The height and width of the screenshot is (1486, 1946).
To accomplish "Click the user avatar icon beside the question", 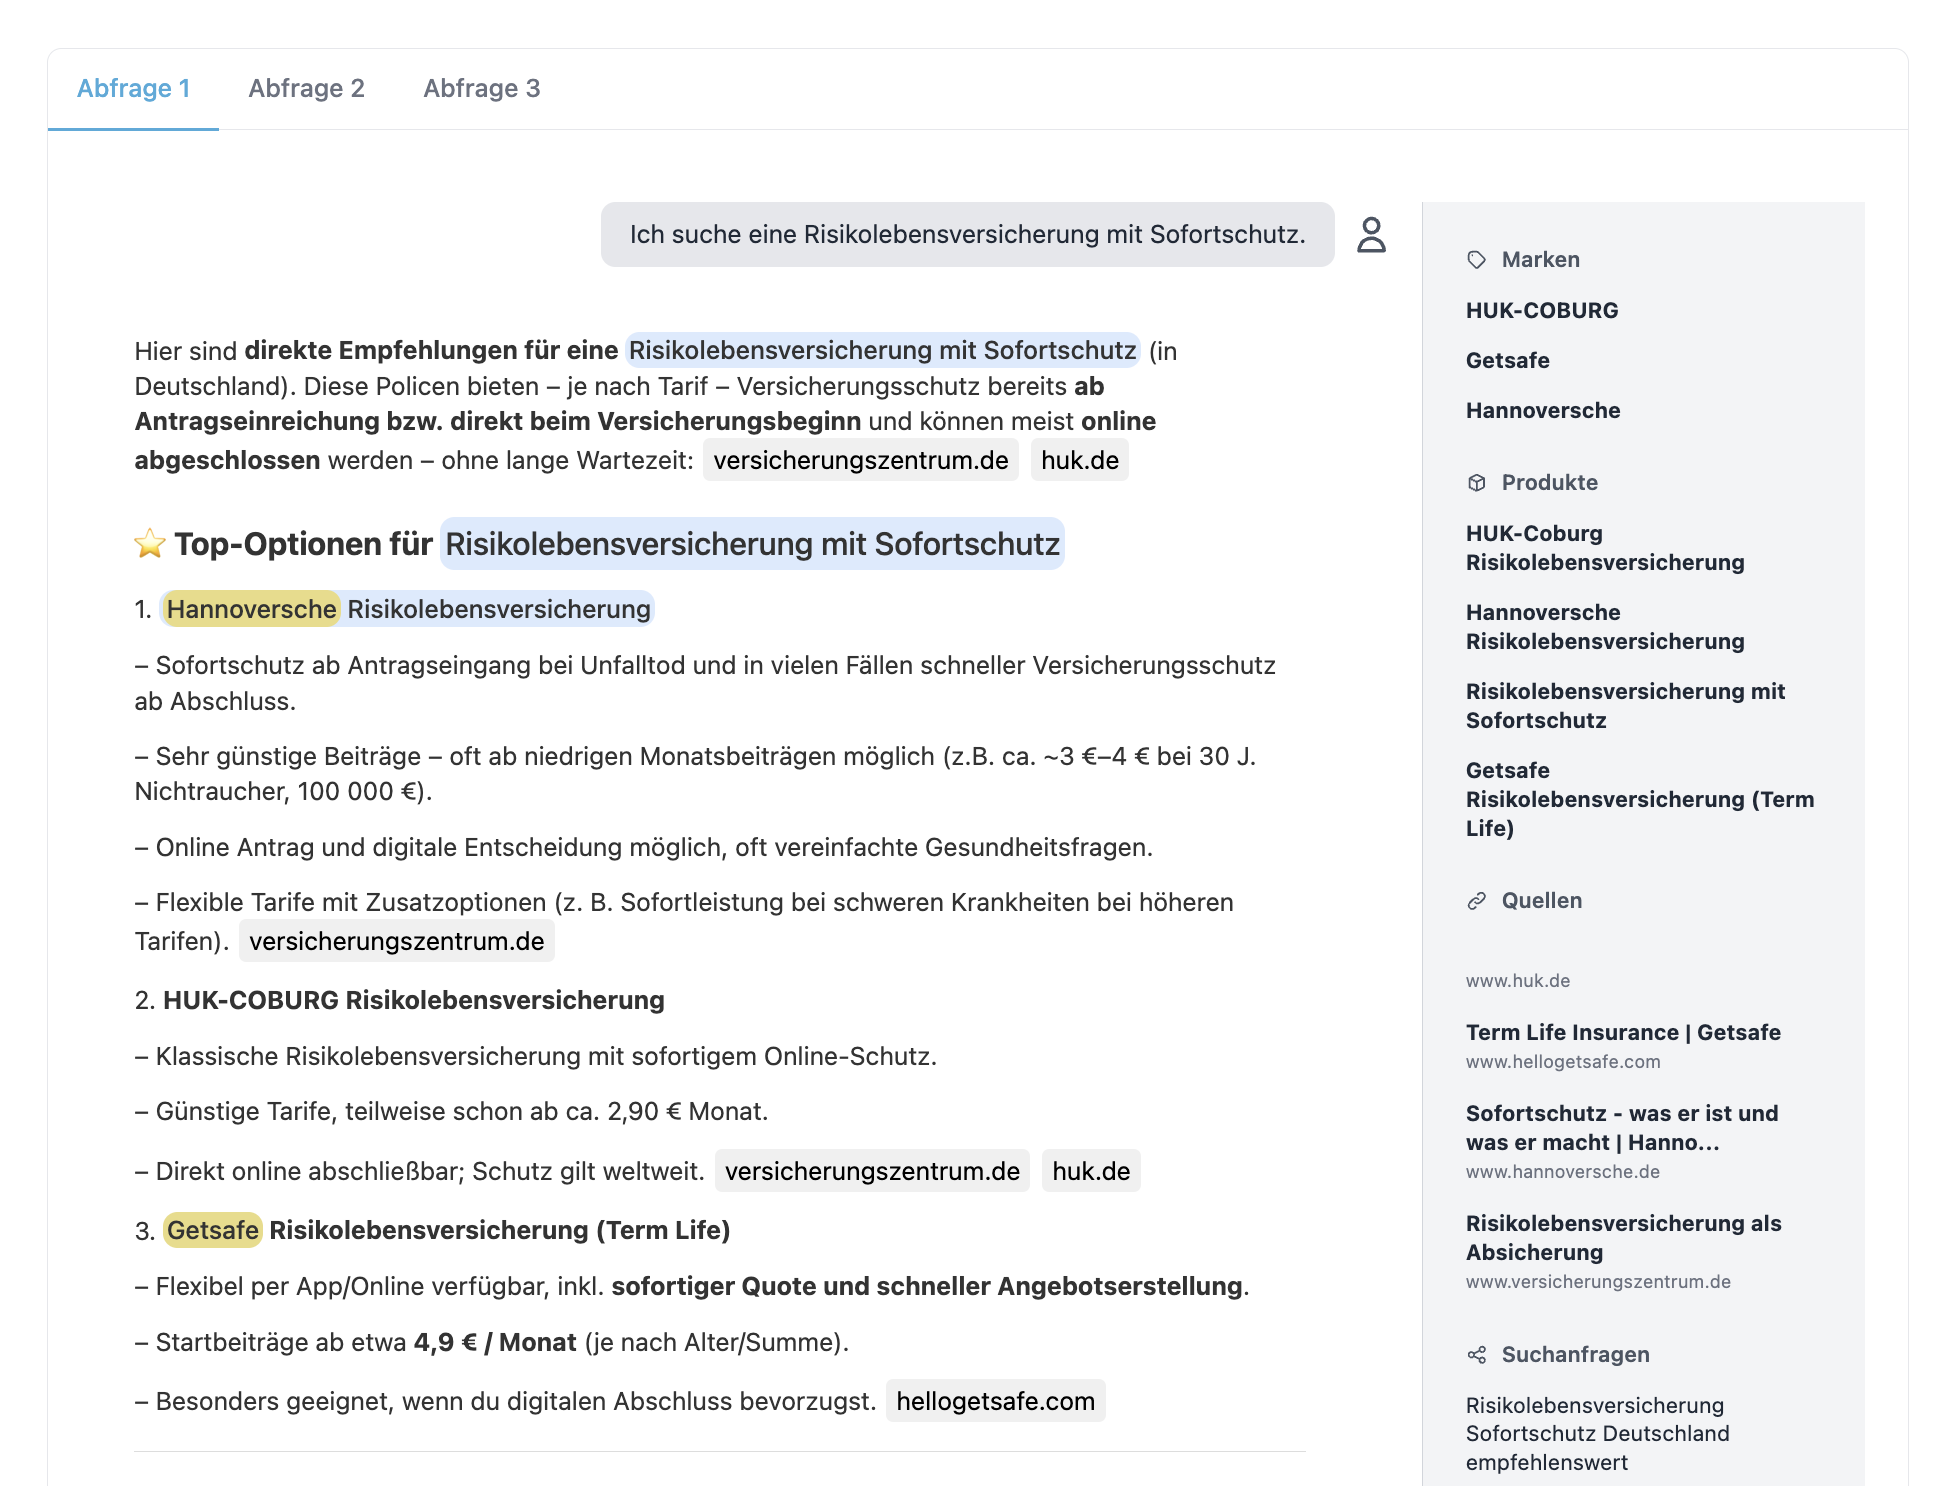I will (1372, 236).
